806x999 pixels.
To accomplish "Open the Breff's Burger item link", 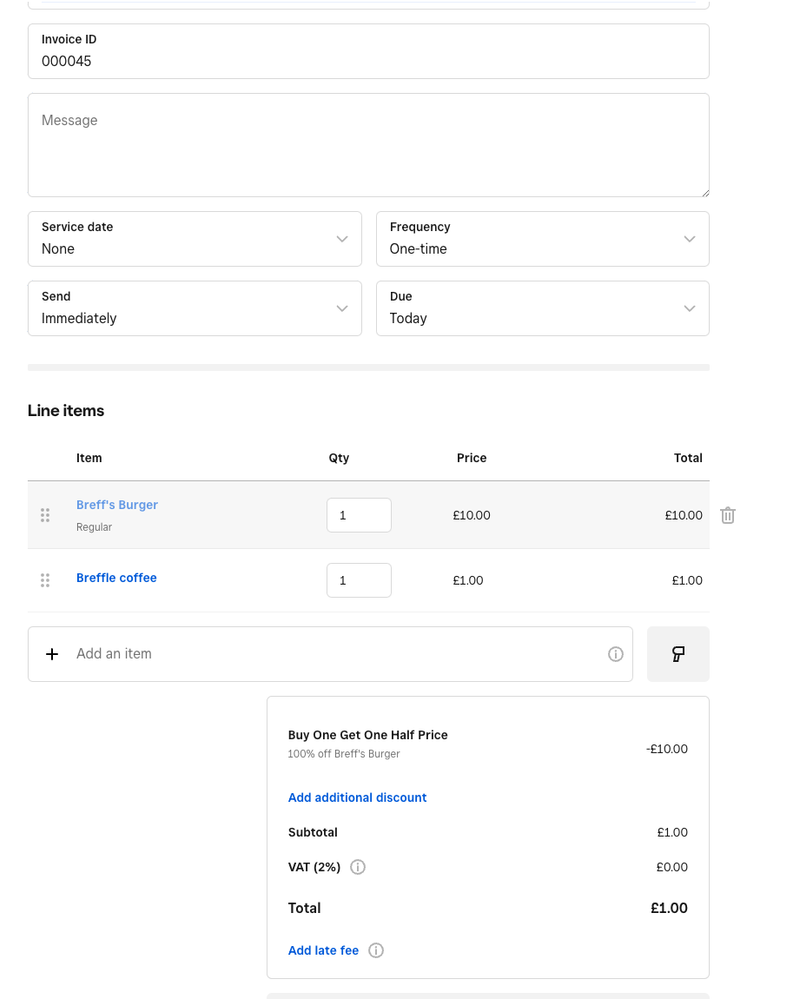I will tap(117, 505).
